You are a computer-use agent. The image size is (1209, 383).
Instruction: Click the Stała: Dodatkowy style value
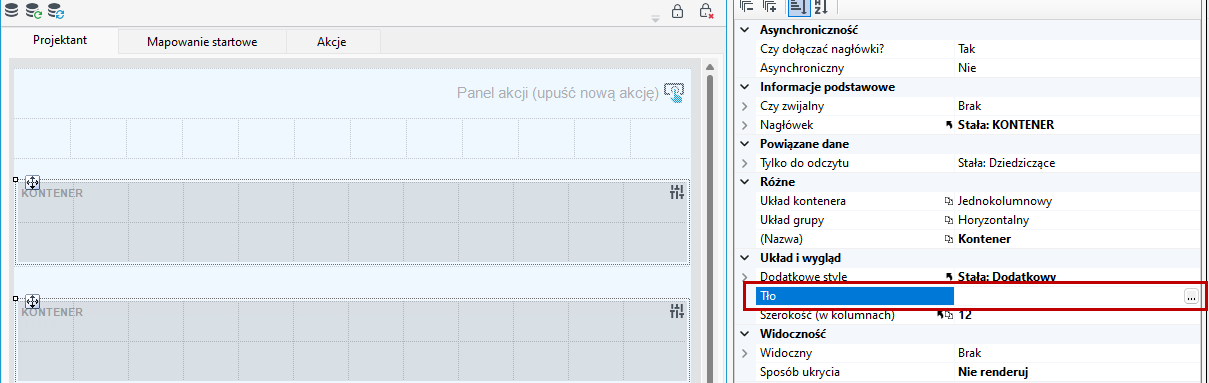[1008, 277]
